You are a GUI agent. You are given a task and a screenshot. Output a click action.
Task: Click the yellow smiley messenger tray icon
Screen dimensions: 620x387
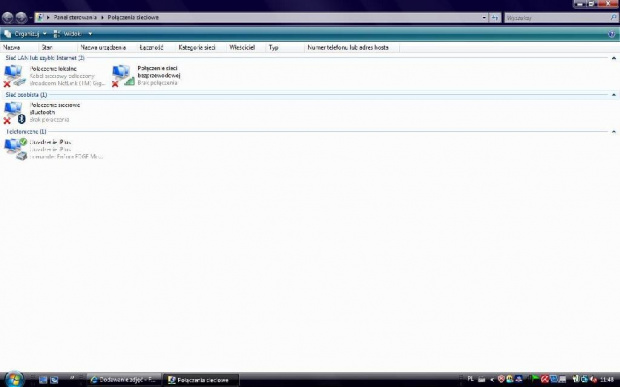510,379
